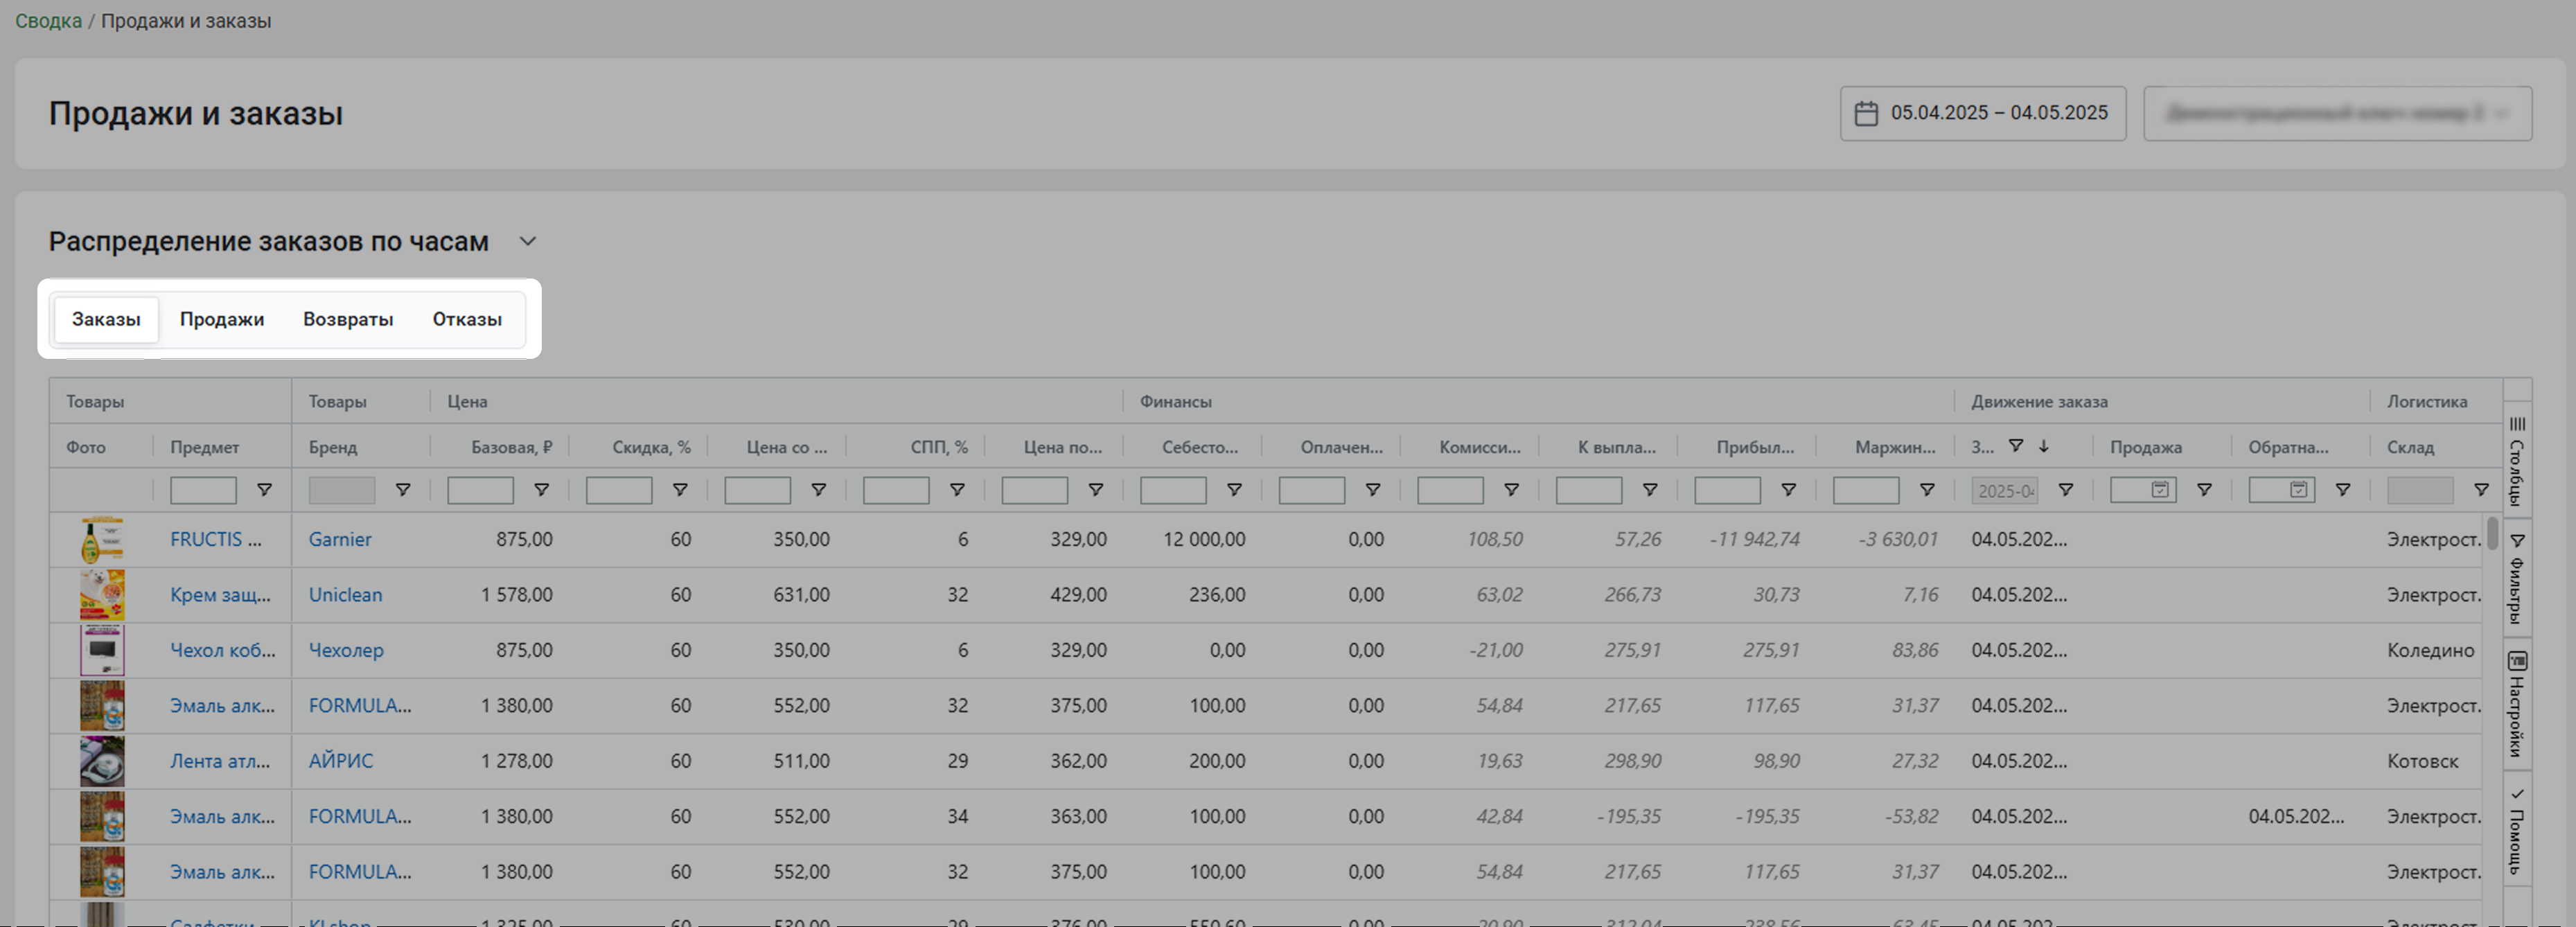Go to Сводка breadcrumb link
Screen dimensions: 2576x927
(48, 21)
